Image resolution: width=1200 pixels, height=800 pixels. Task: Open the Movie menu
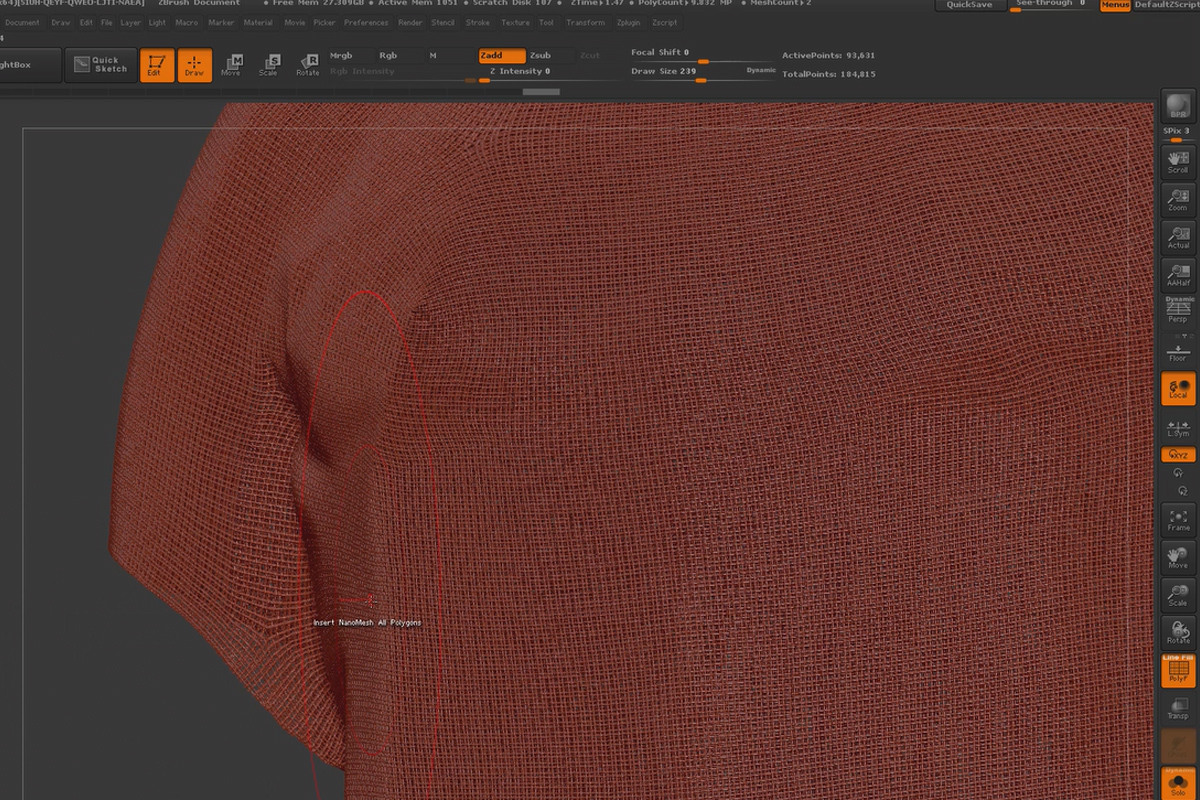pos(295,22)
